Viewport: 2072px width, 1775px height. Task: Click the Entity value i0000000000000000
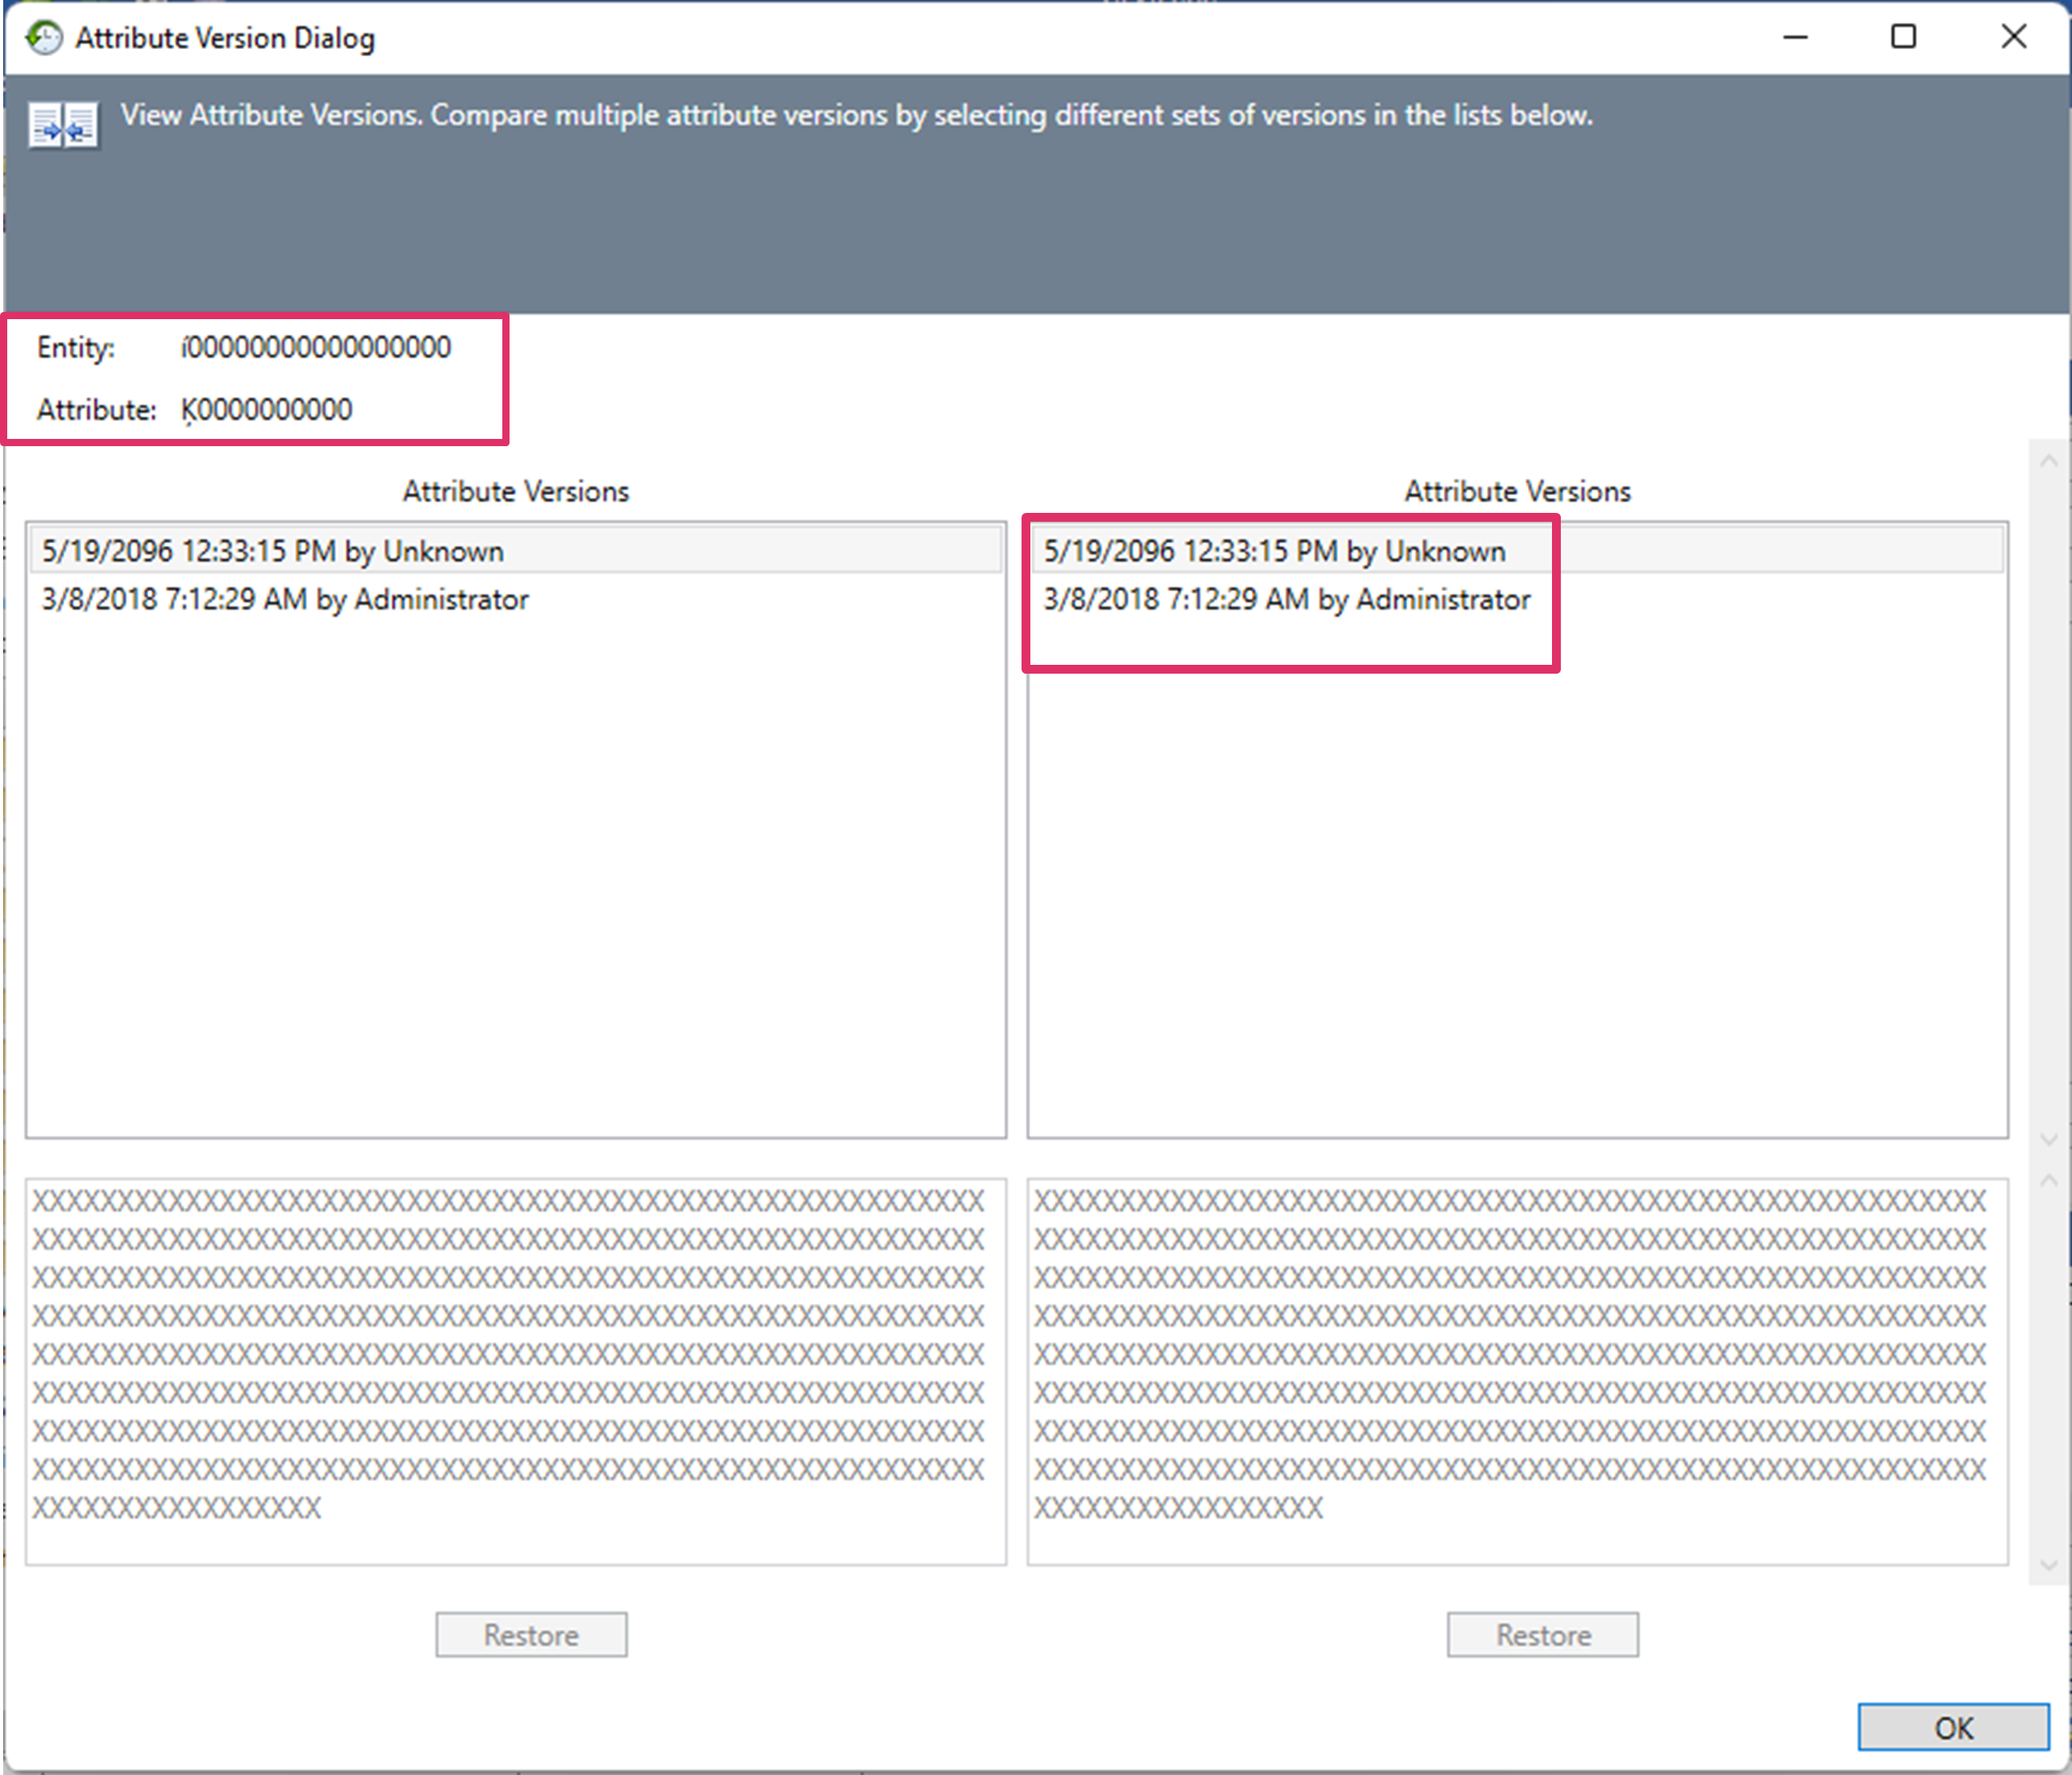pyautogui.click(x=315, y=347)
